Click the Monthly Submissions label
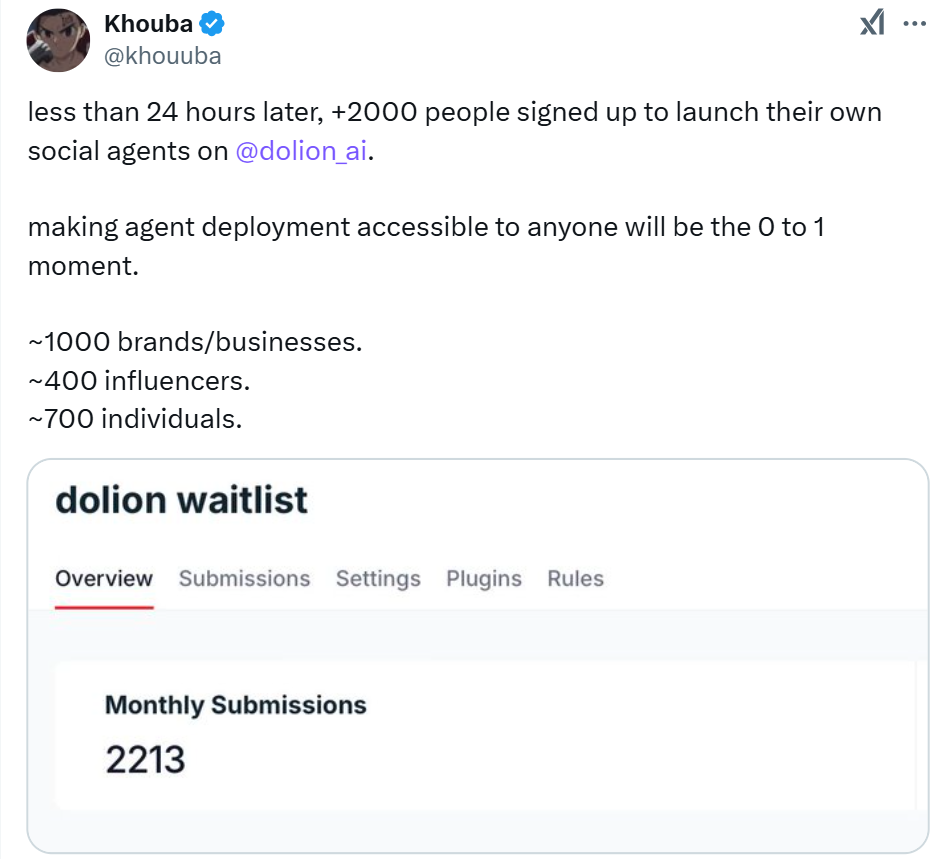The width and height of the screenshot is (952, 859). click(236, 705)
